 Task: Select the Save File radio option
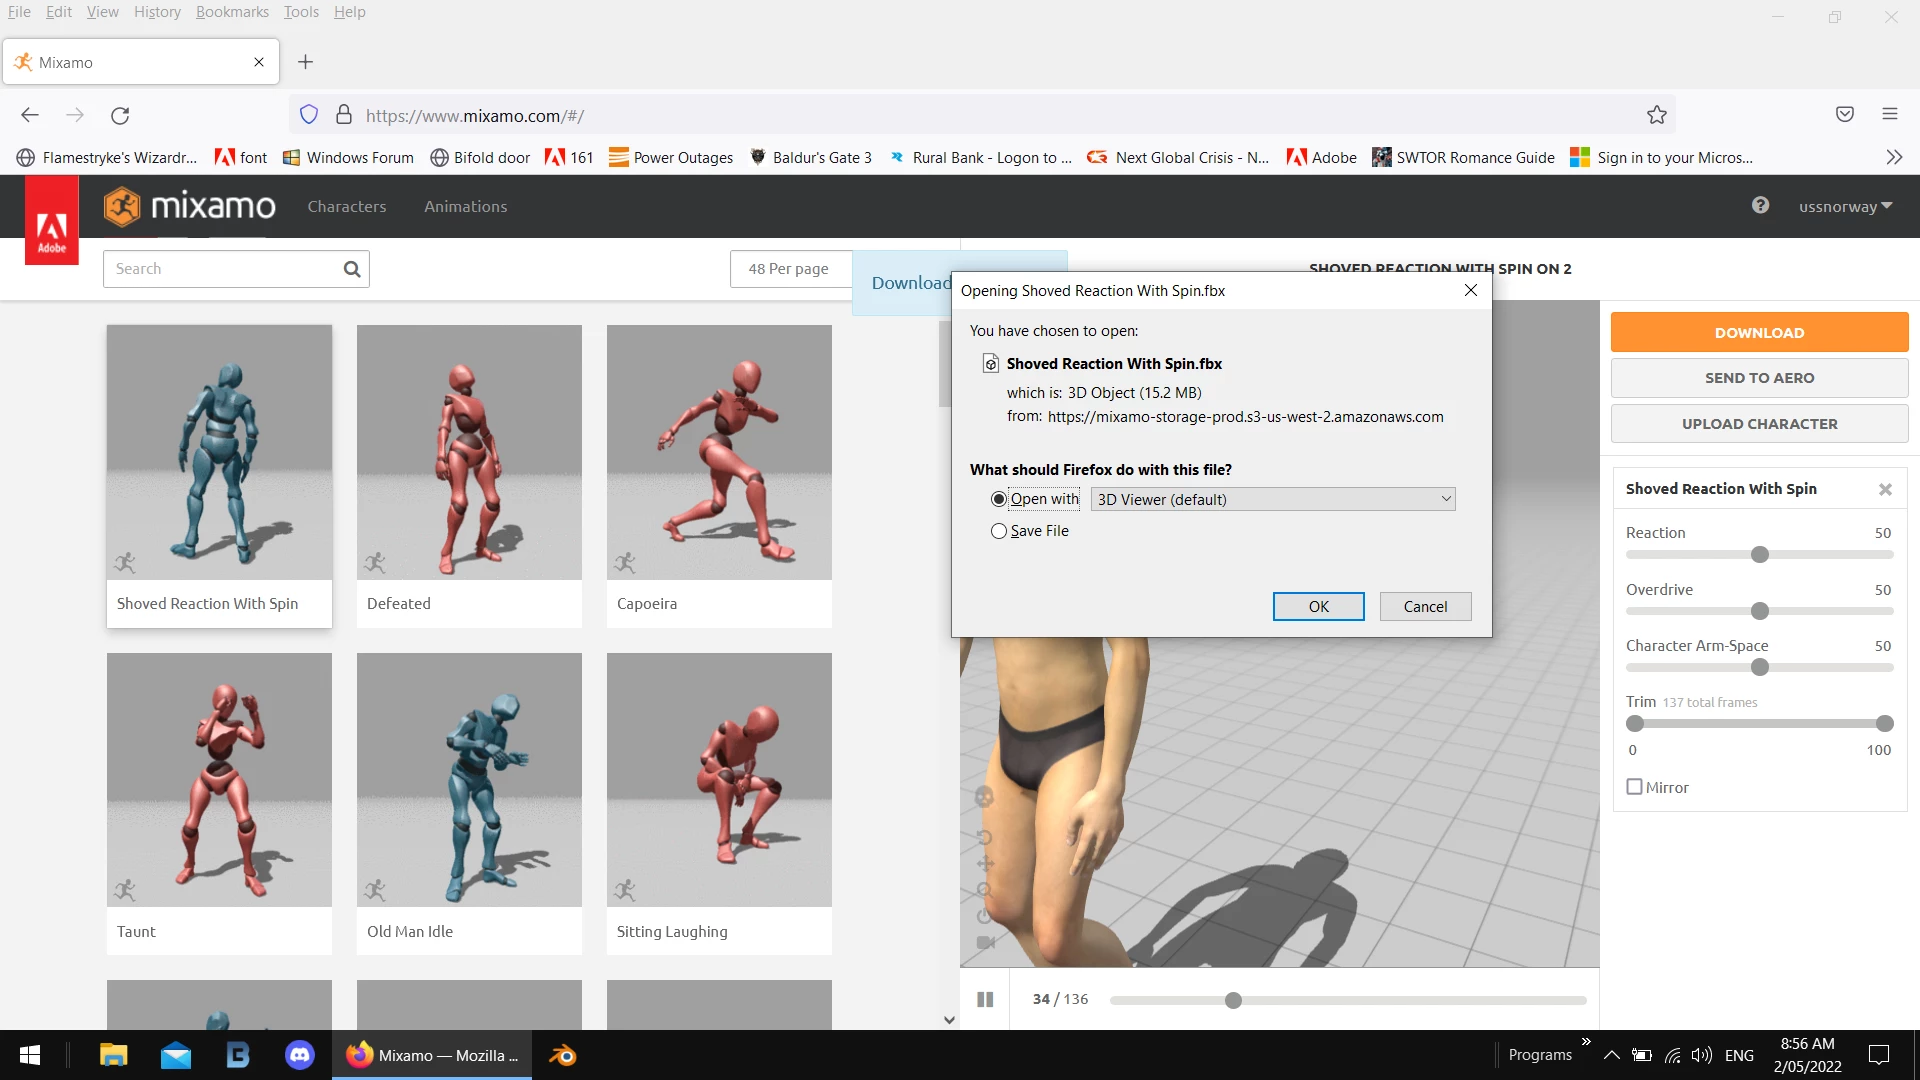pos(999,531)
